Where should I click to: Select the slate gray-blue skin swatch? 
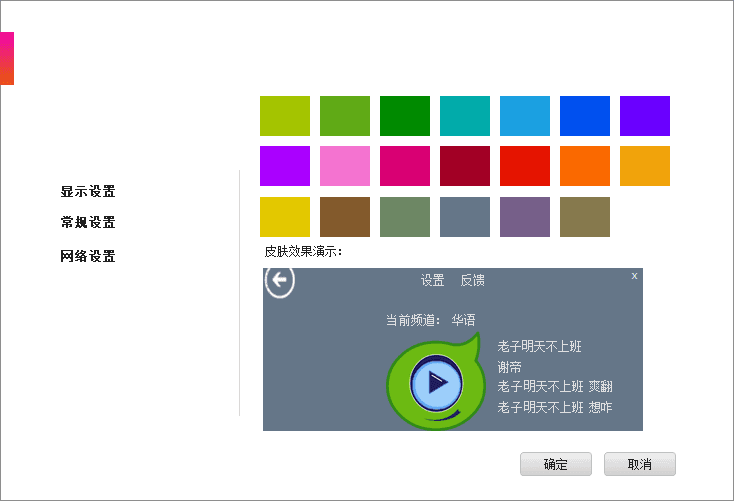tap(465, 217)
